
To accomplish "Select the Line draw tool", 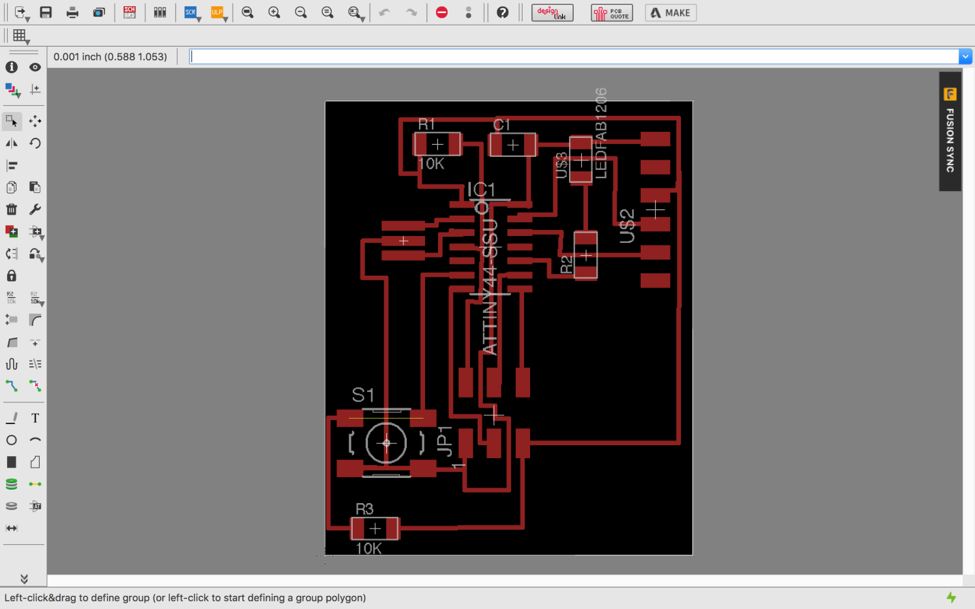I will pos(11,418).
